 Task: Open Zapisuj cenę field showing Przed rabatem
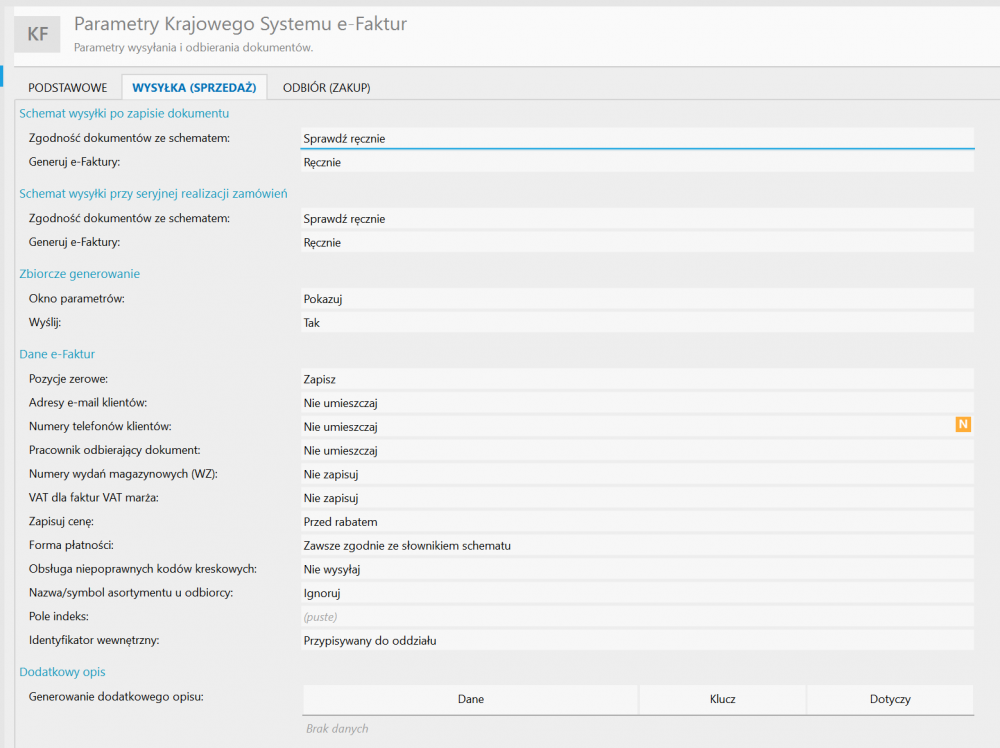637,522
